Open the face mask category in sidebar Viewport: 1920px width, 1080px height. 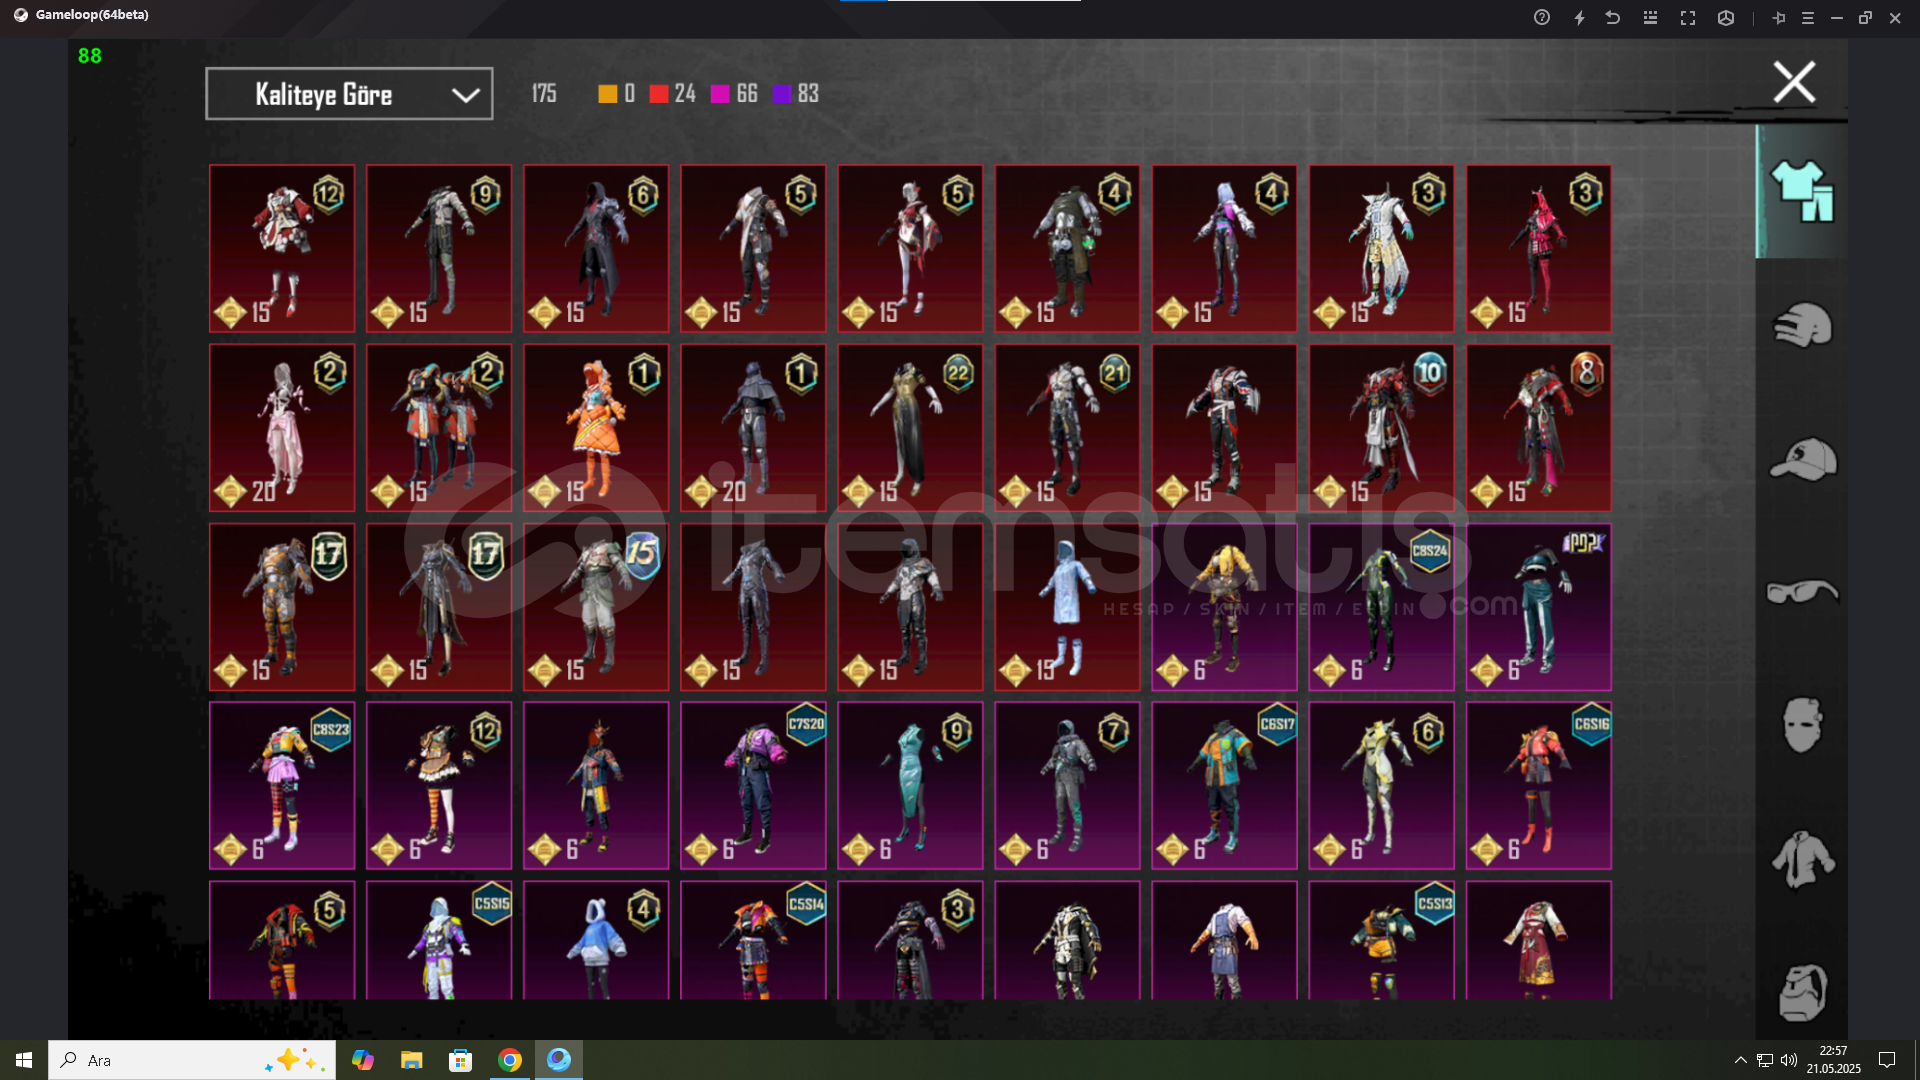pos(1802,725)
